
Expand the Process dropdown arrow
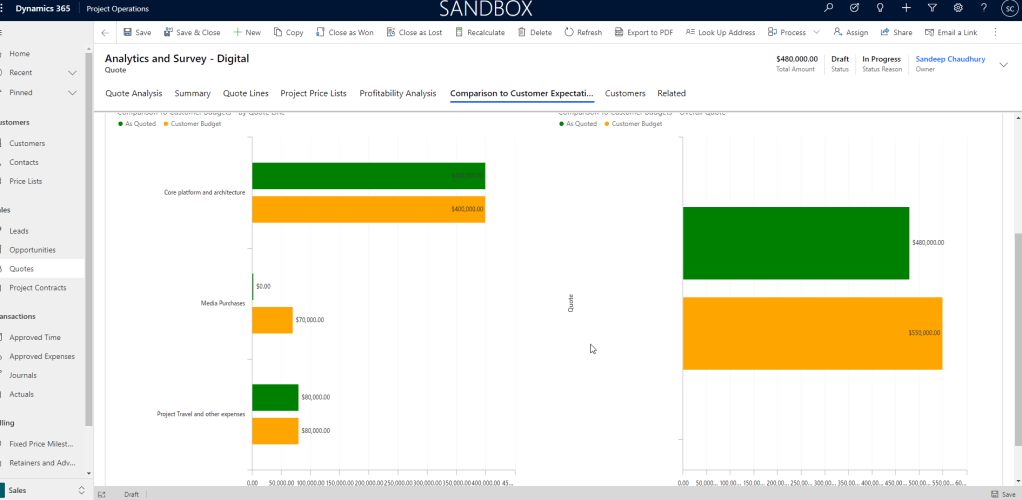[817, 32]
